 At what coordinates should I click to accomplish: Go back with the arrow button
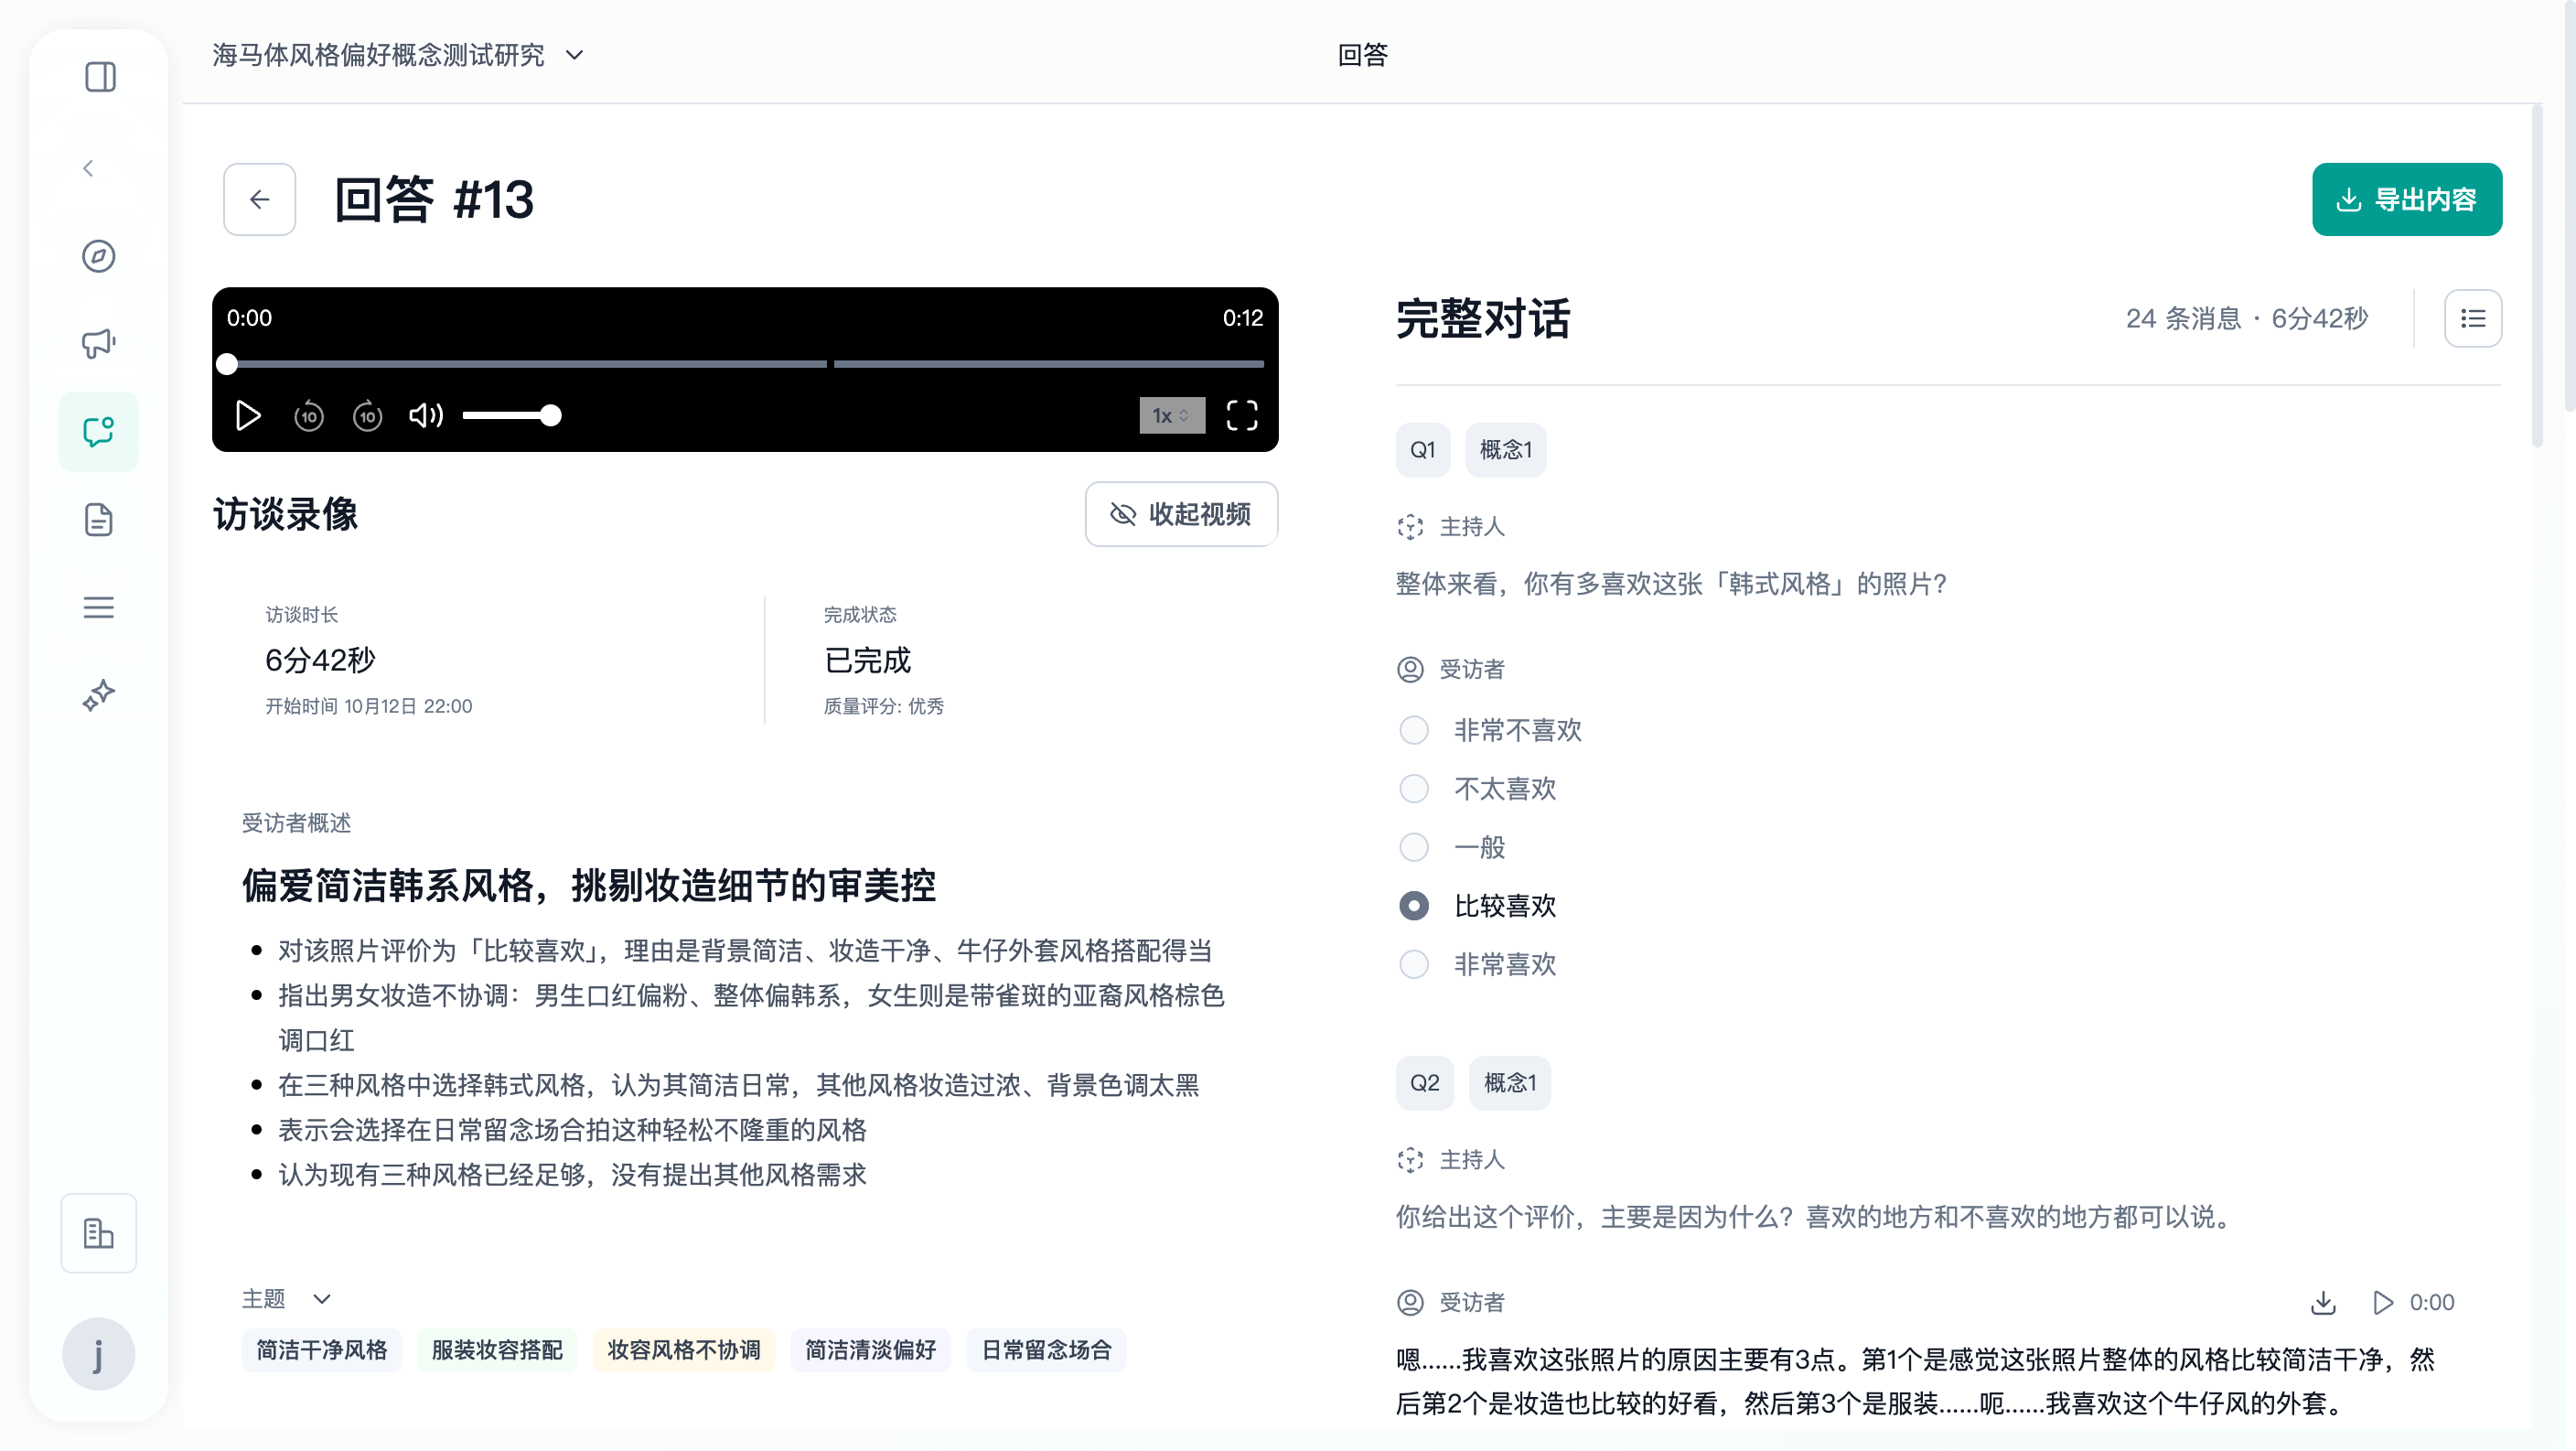tap(259, 199)
